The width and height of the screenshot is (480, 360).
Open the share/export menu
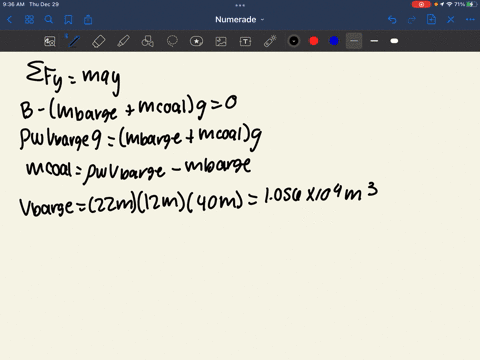tap(88, 20)
